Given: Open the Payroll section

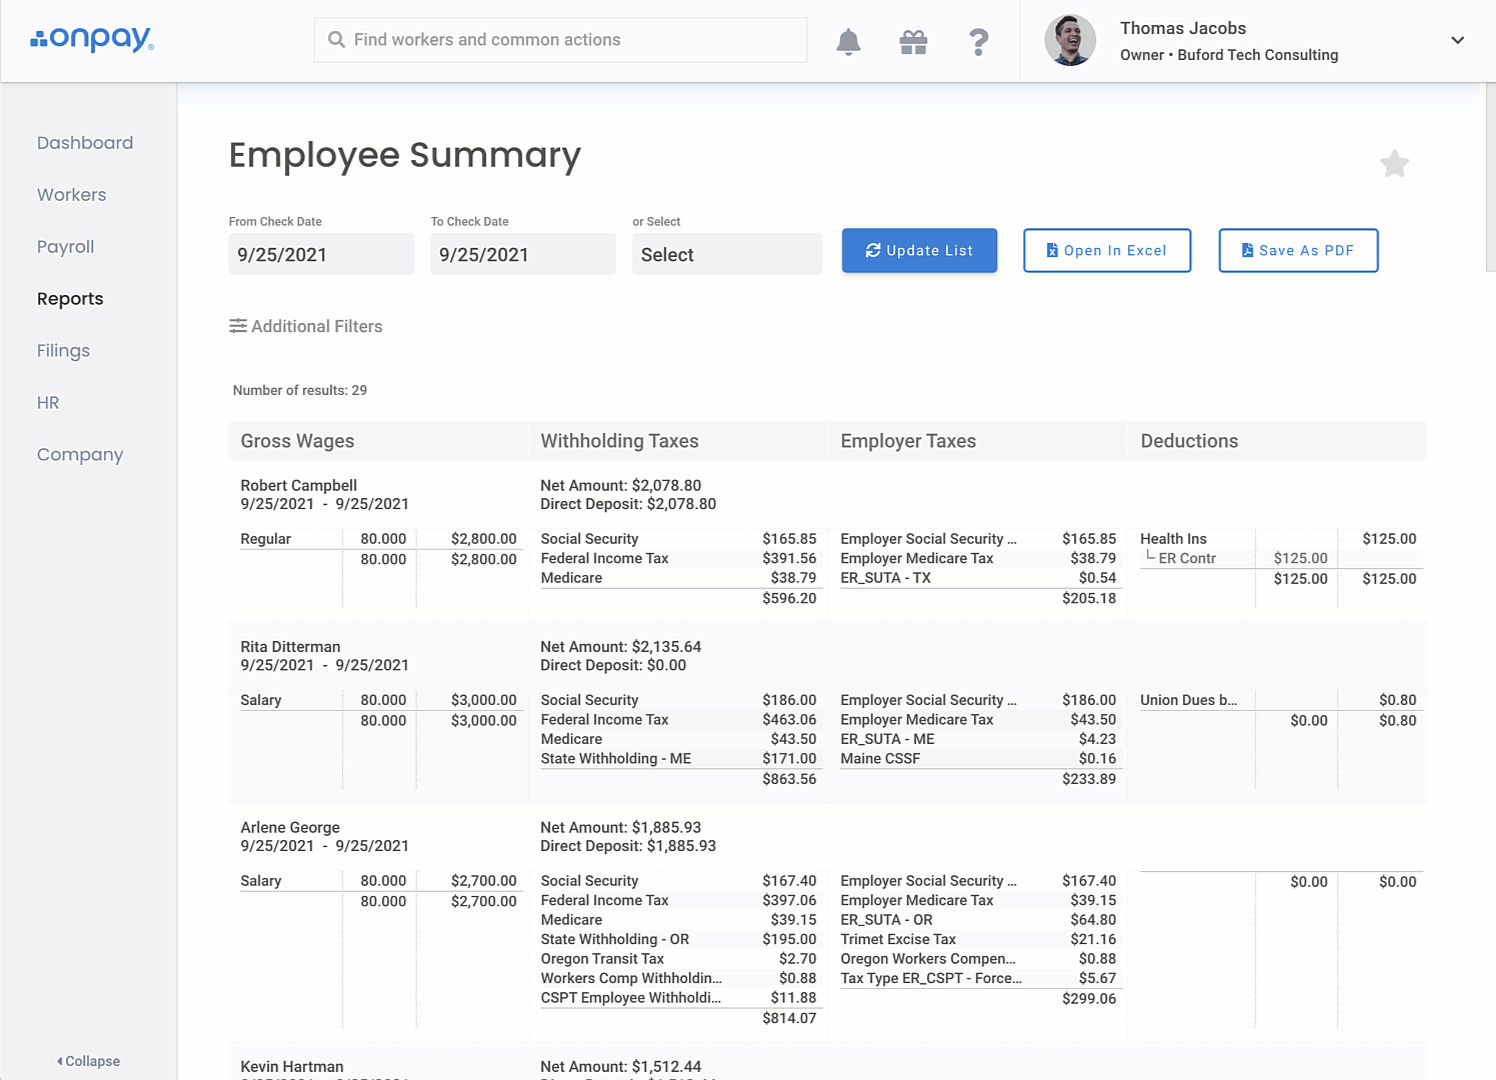Looking at the screenshot, I should (65, 247).
